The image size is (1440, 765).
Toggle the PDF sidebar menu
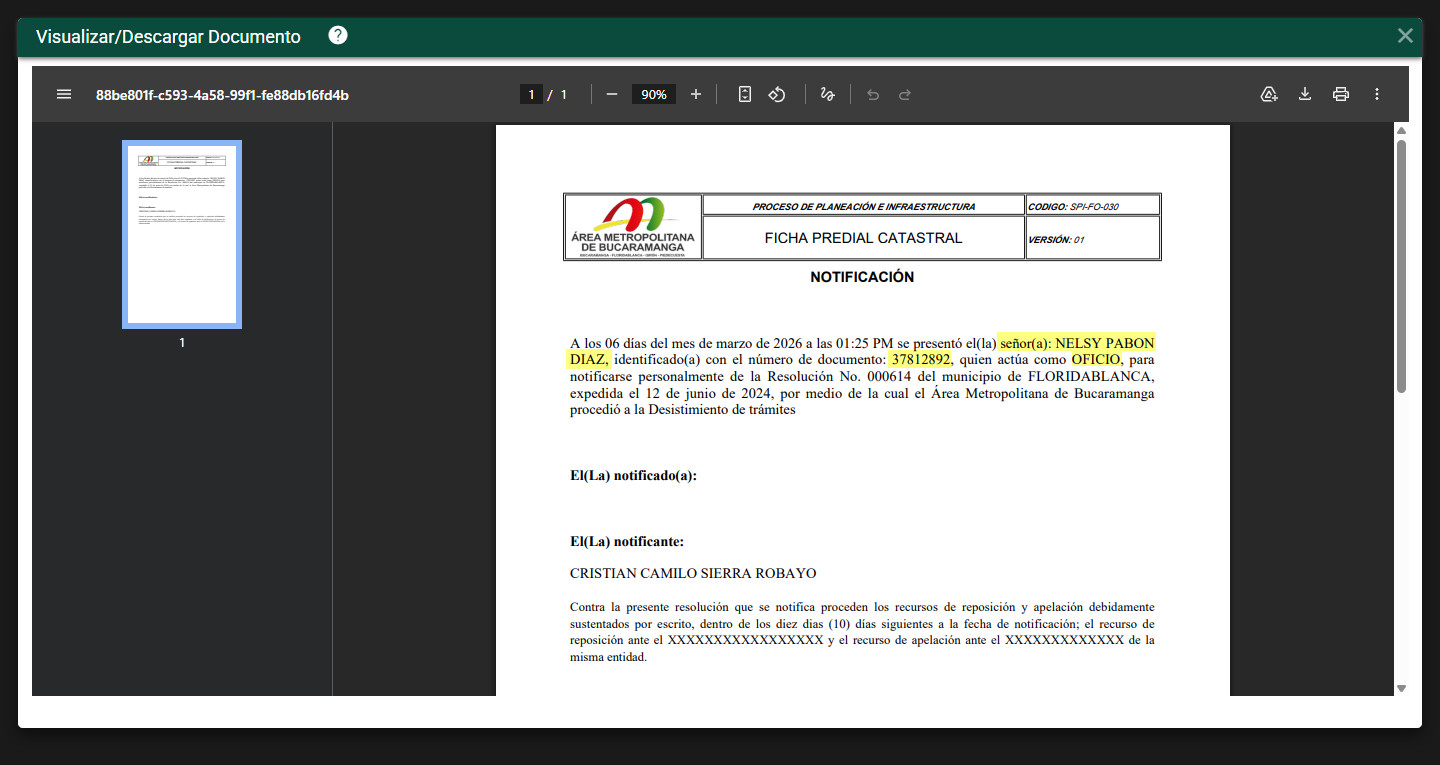pos(64,94)
